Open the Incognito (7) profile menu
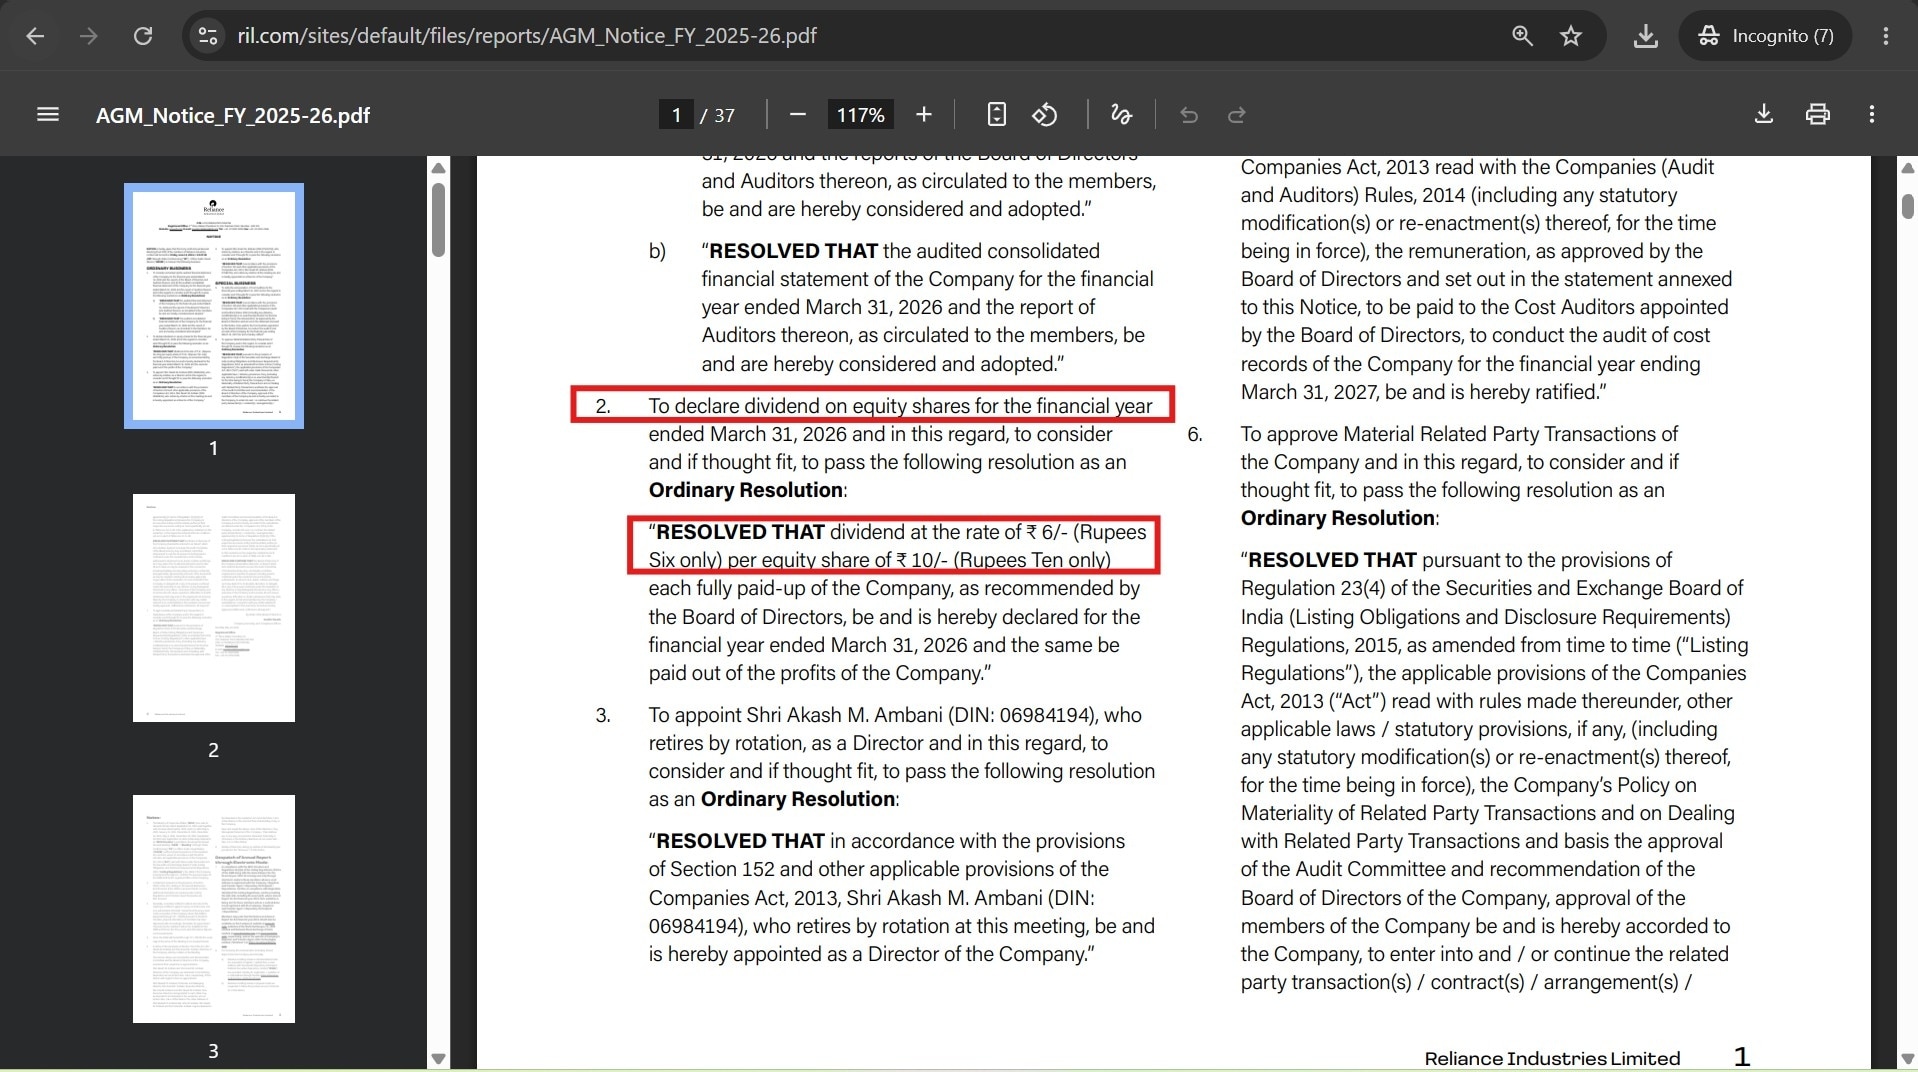1918x1072 pixels. [1765, 36]
